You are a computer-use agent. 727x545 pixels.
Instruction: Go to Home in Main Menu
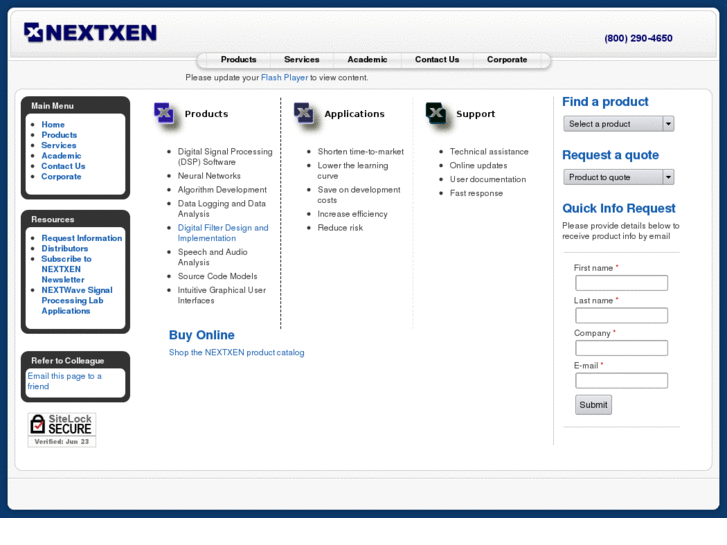point(53,124)
